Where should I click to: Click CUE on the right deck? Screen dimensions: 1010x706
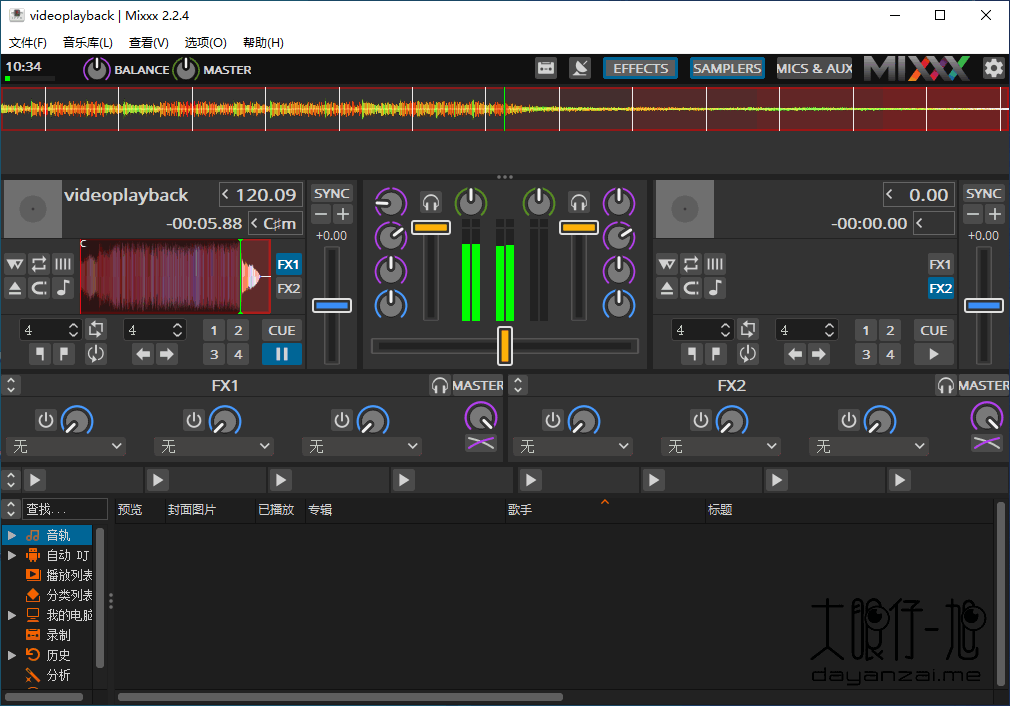coord(933,330)
